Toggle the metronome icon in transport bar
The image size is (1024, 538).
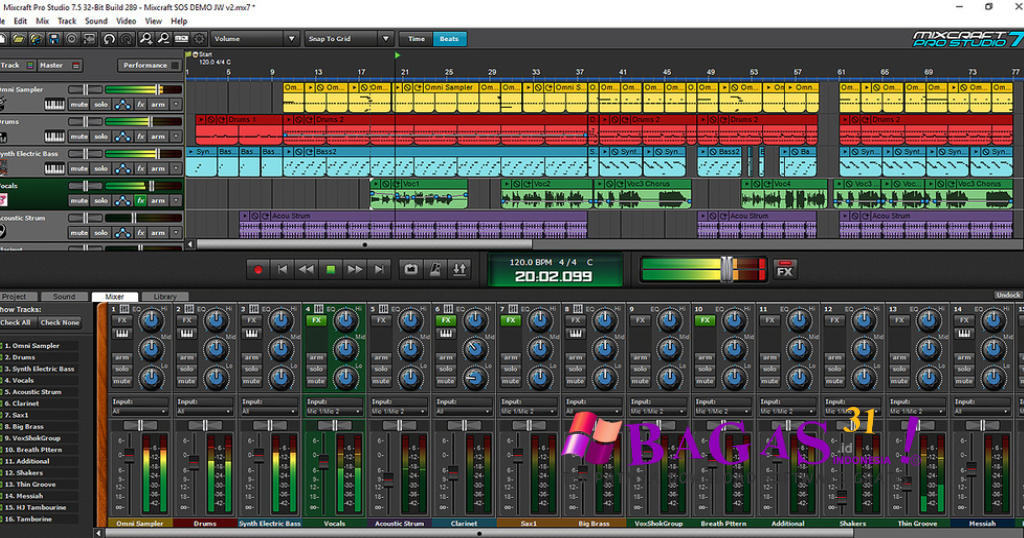click(435, 269)
